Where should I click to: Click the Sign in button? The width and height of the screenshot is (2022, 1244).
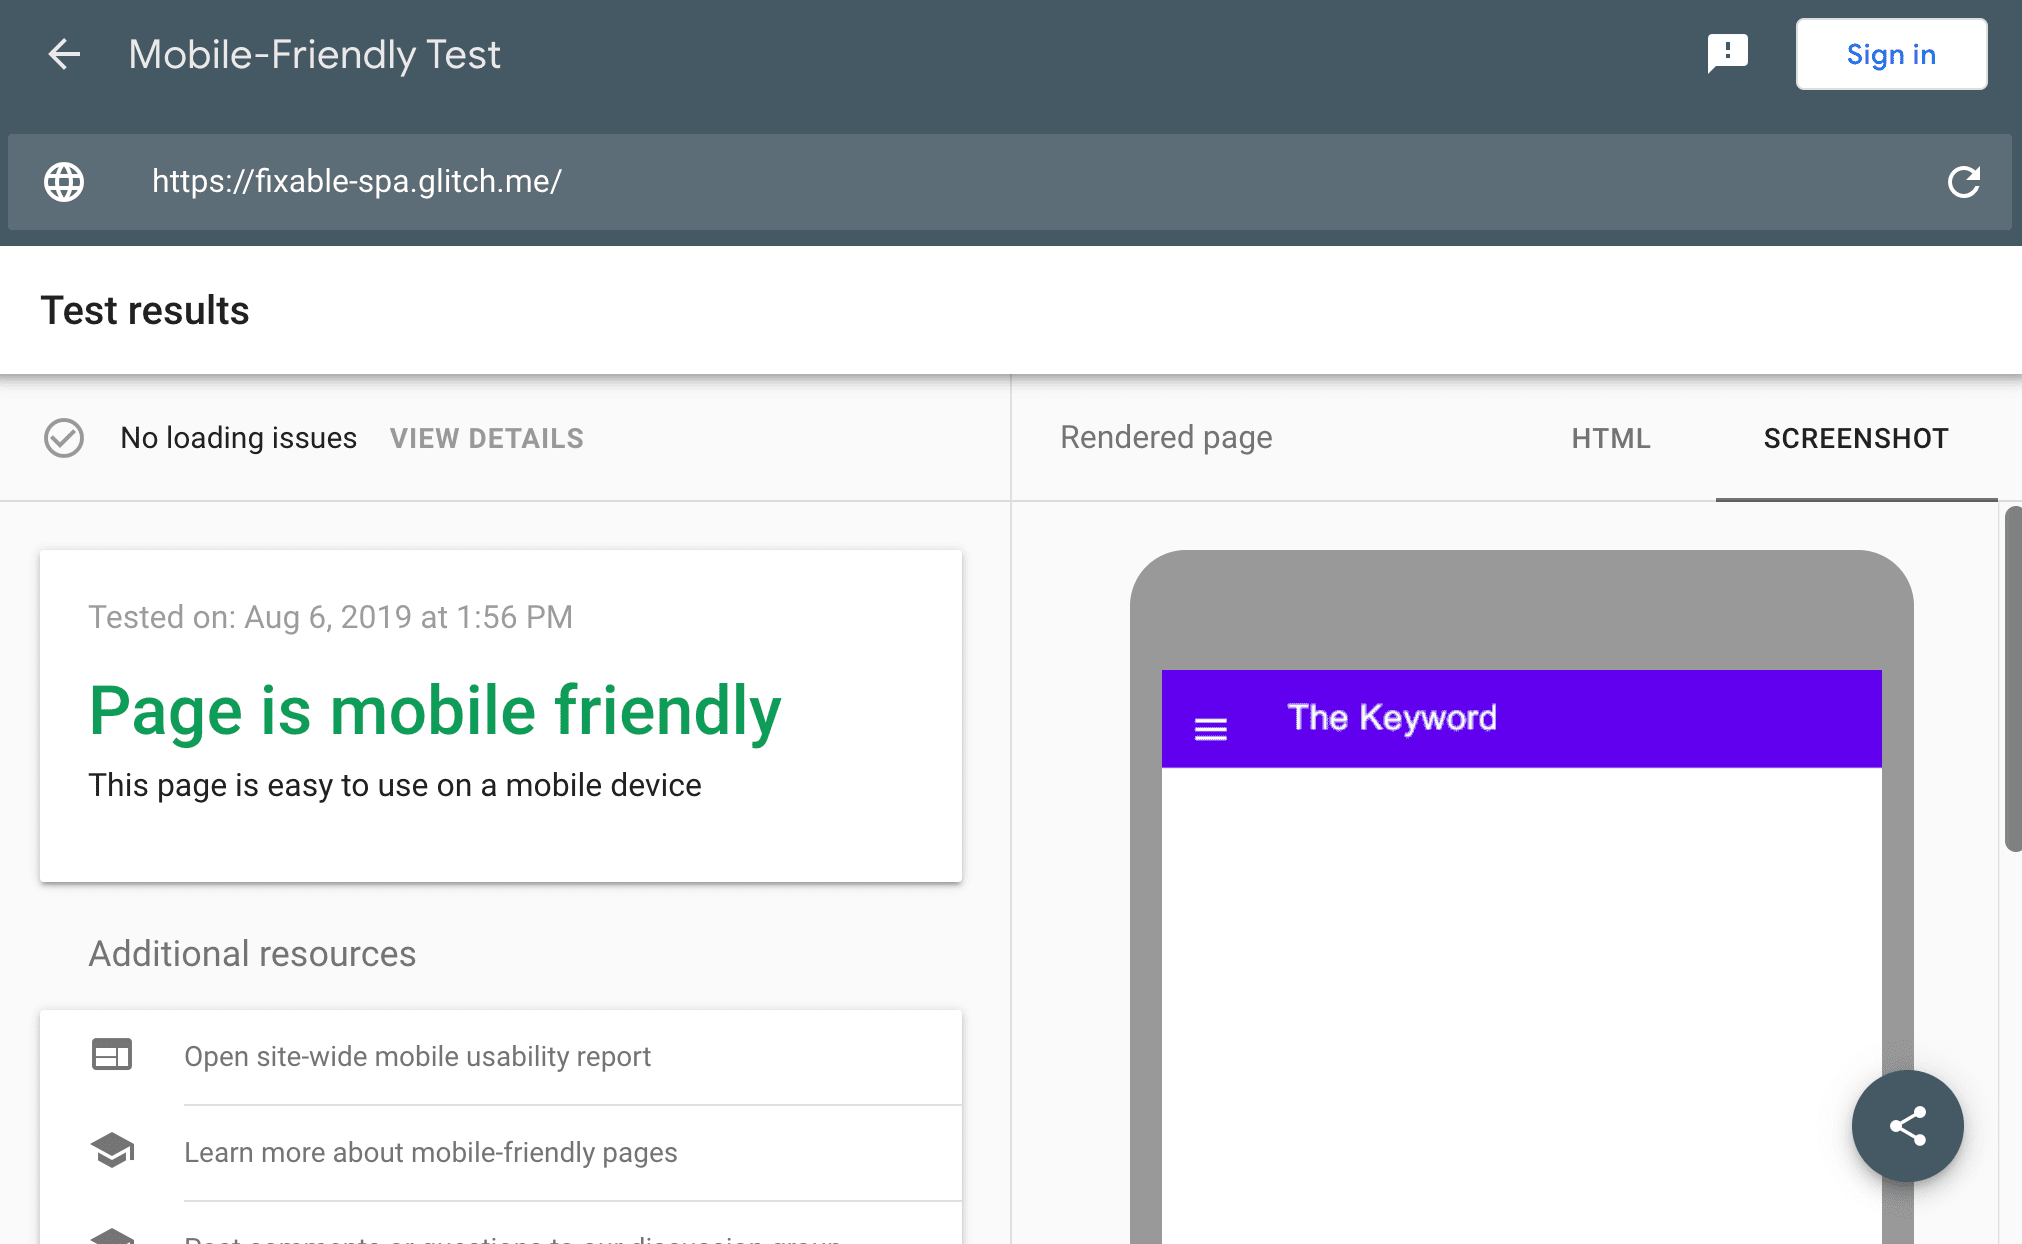[1891, 53]
